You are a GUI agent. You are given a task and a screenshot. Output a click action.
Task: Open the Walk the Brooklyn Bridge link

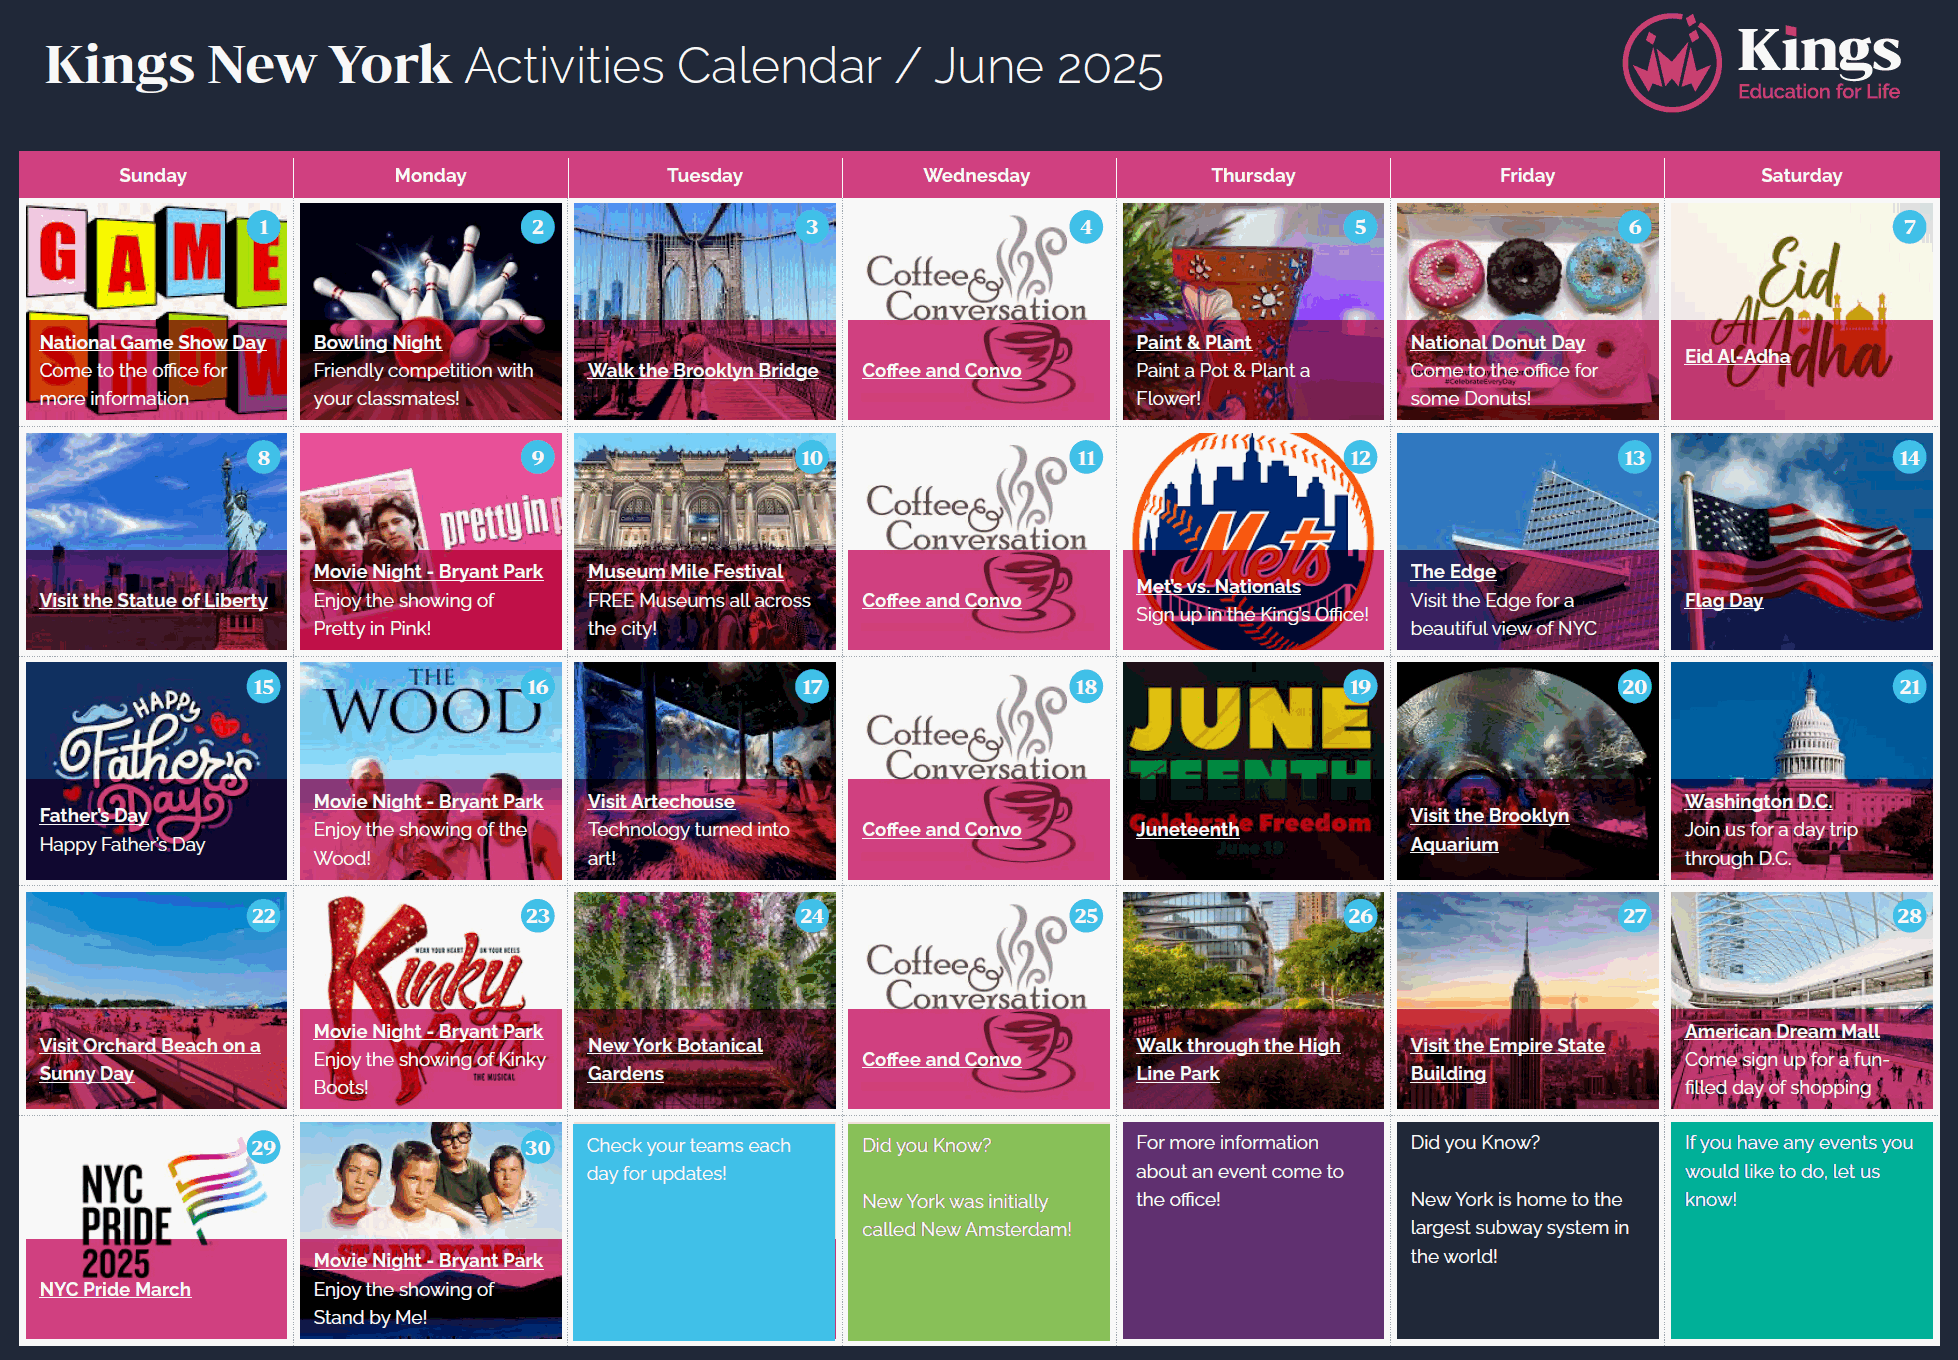(702, 370)
